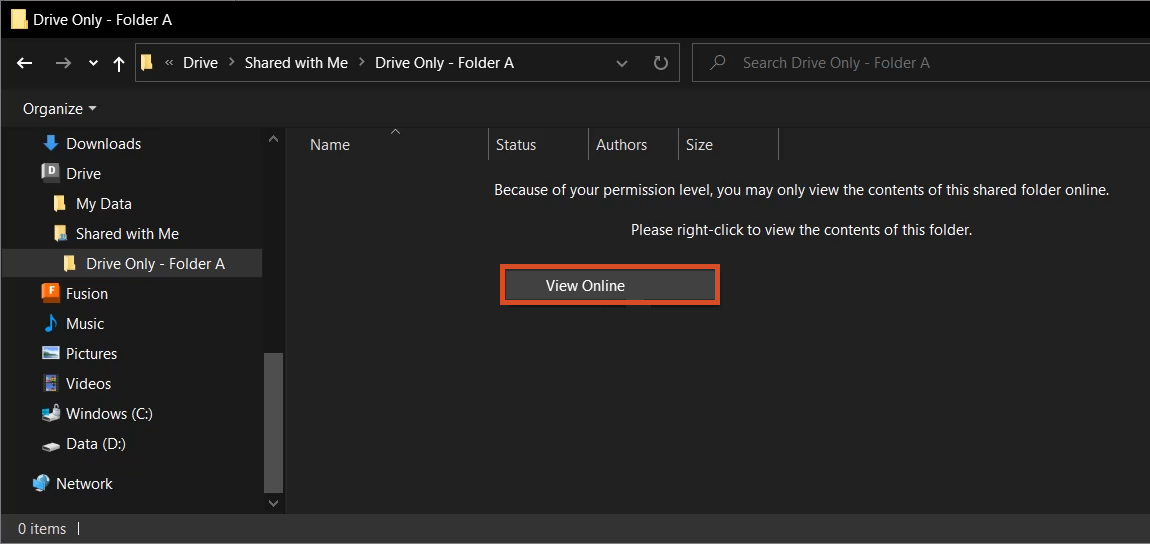The width and height of the screenshot is (1150, 544).
Task: Sort by the Status column header
Action: [x=516, y=145]
